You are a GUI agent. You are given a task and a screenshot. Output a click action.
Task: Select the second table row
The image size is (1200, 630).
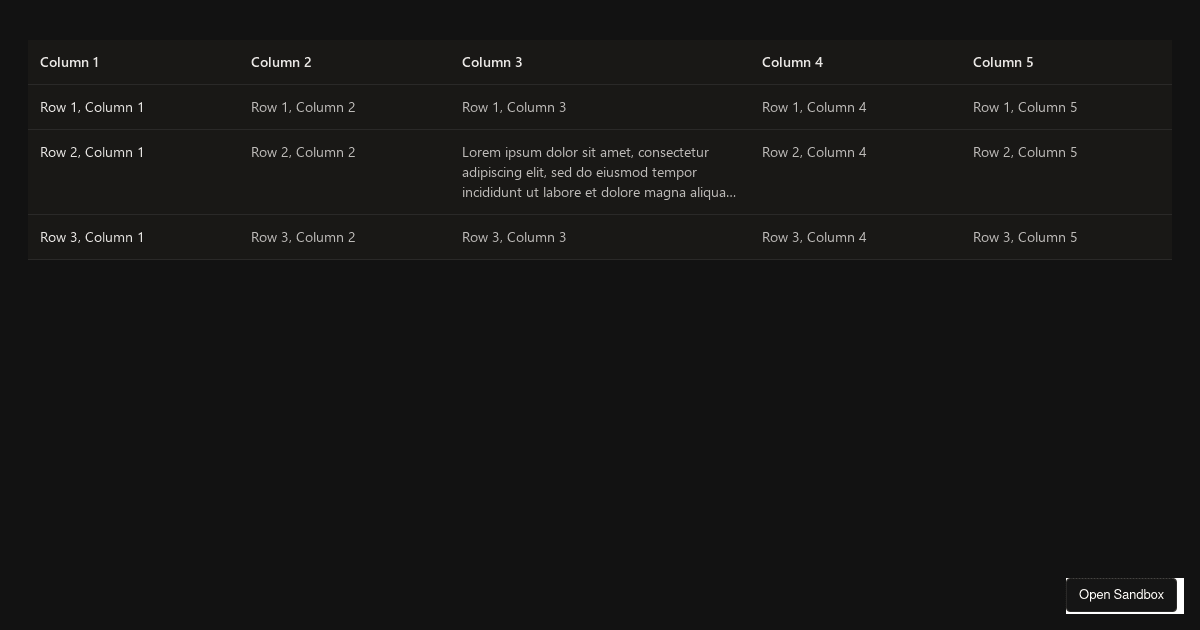(600, 172)
